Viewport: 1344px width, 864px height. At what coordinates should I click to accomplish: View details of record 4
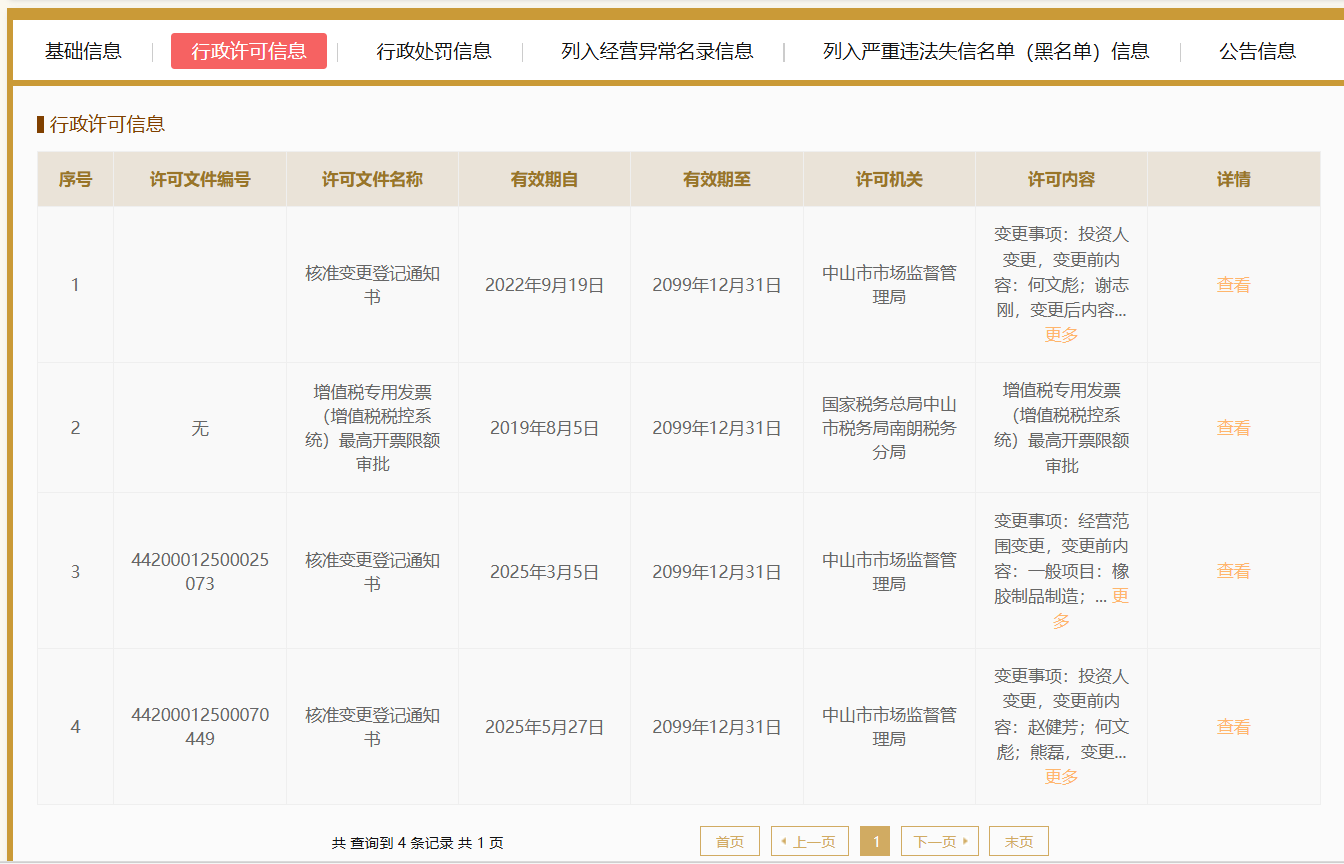point(1233,727)
